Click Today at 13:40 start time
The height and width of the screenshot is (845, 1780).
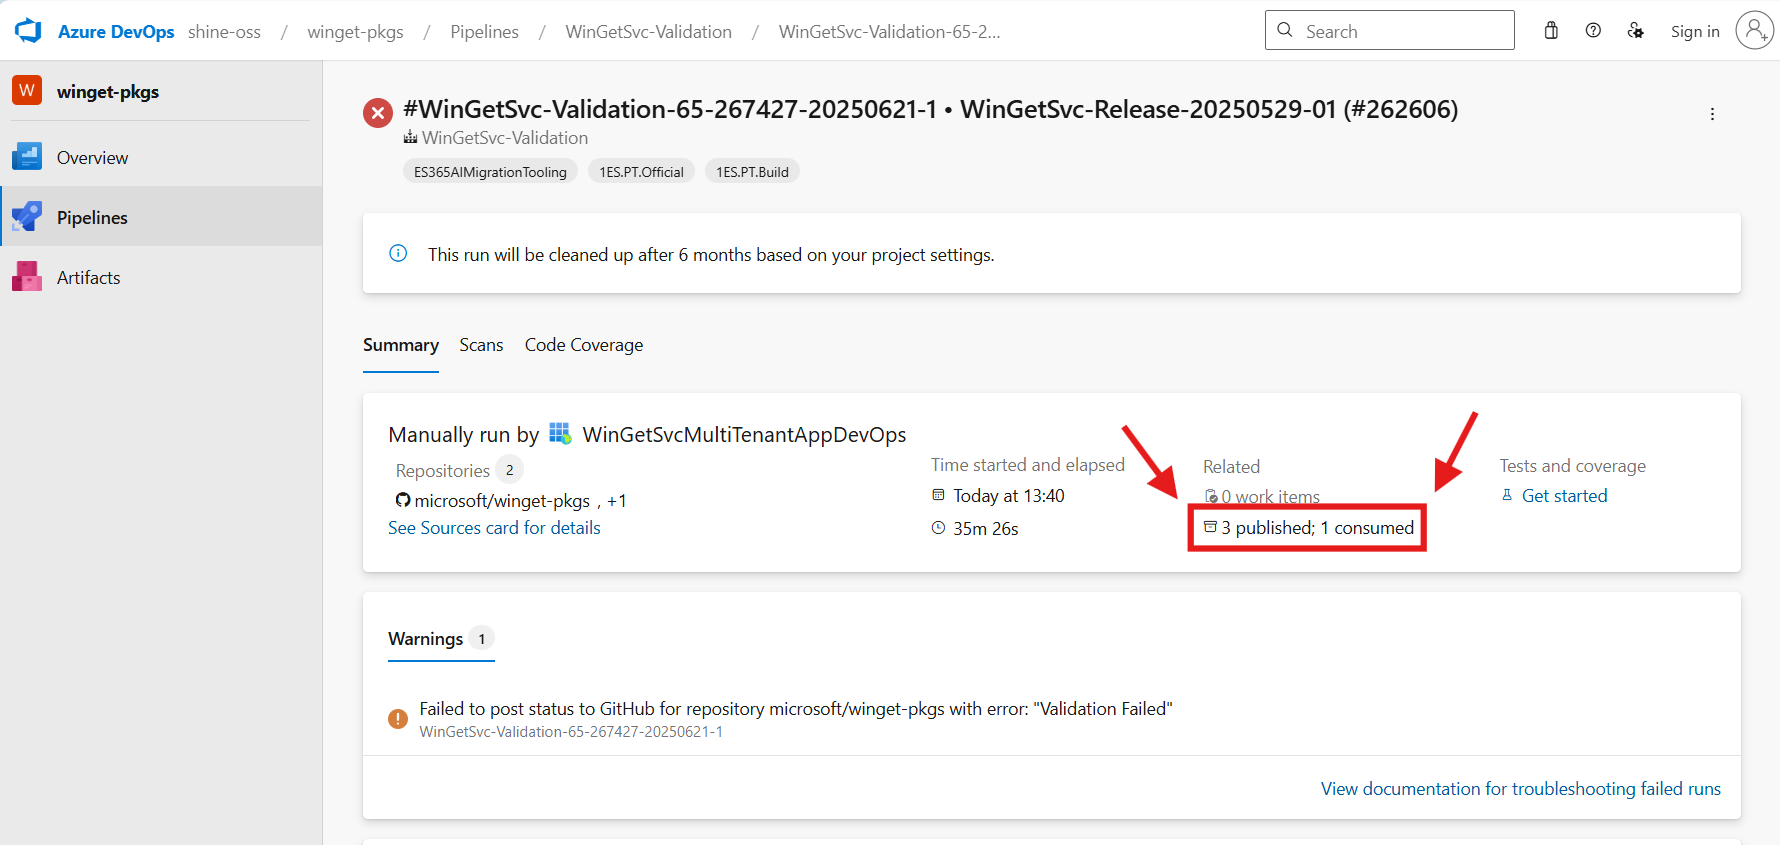click(1008, 496)
